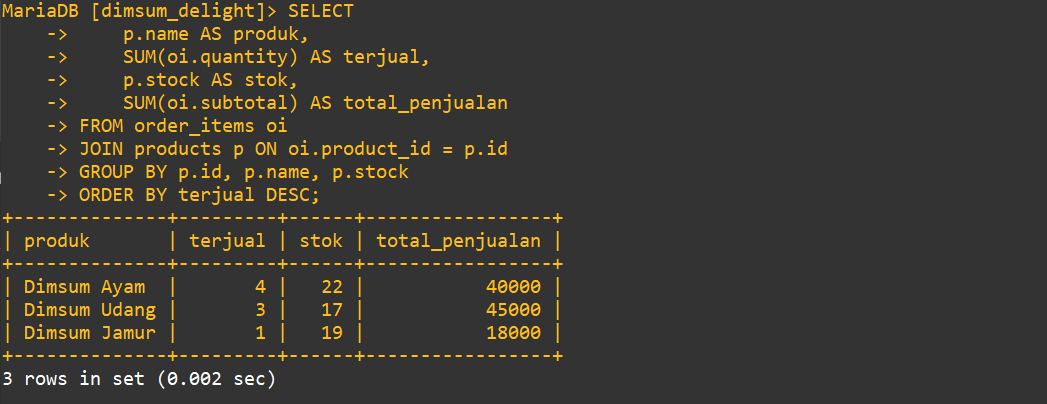Click the SUM(oi.quantity) AS terjual line
The height and width of the screenshot is (404, 1047).
[276, 58]
